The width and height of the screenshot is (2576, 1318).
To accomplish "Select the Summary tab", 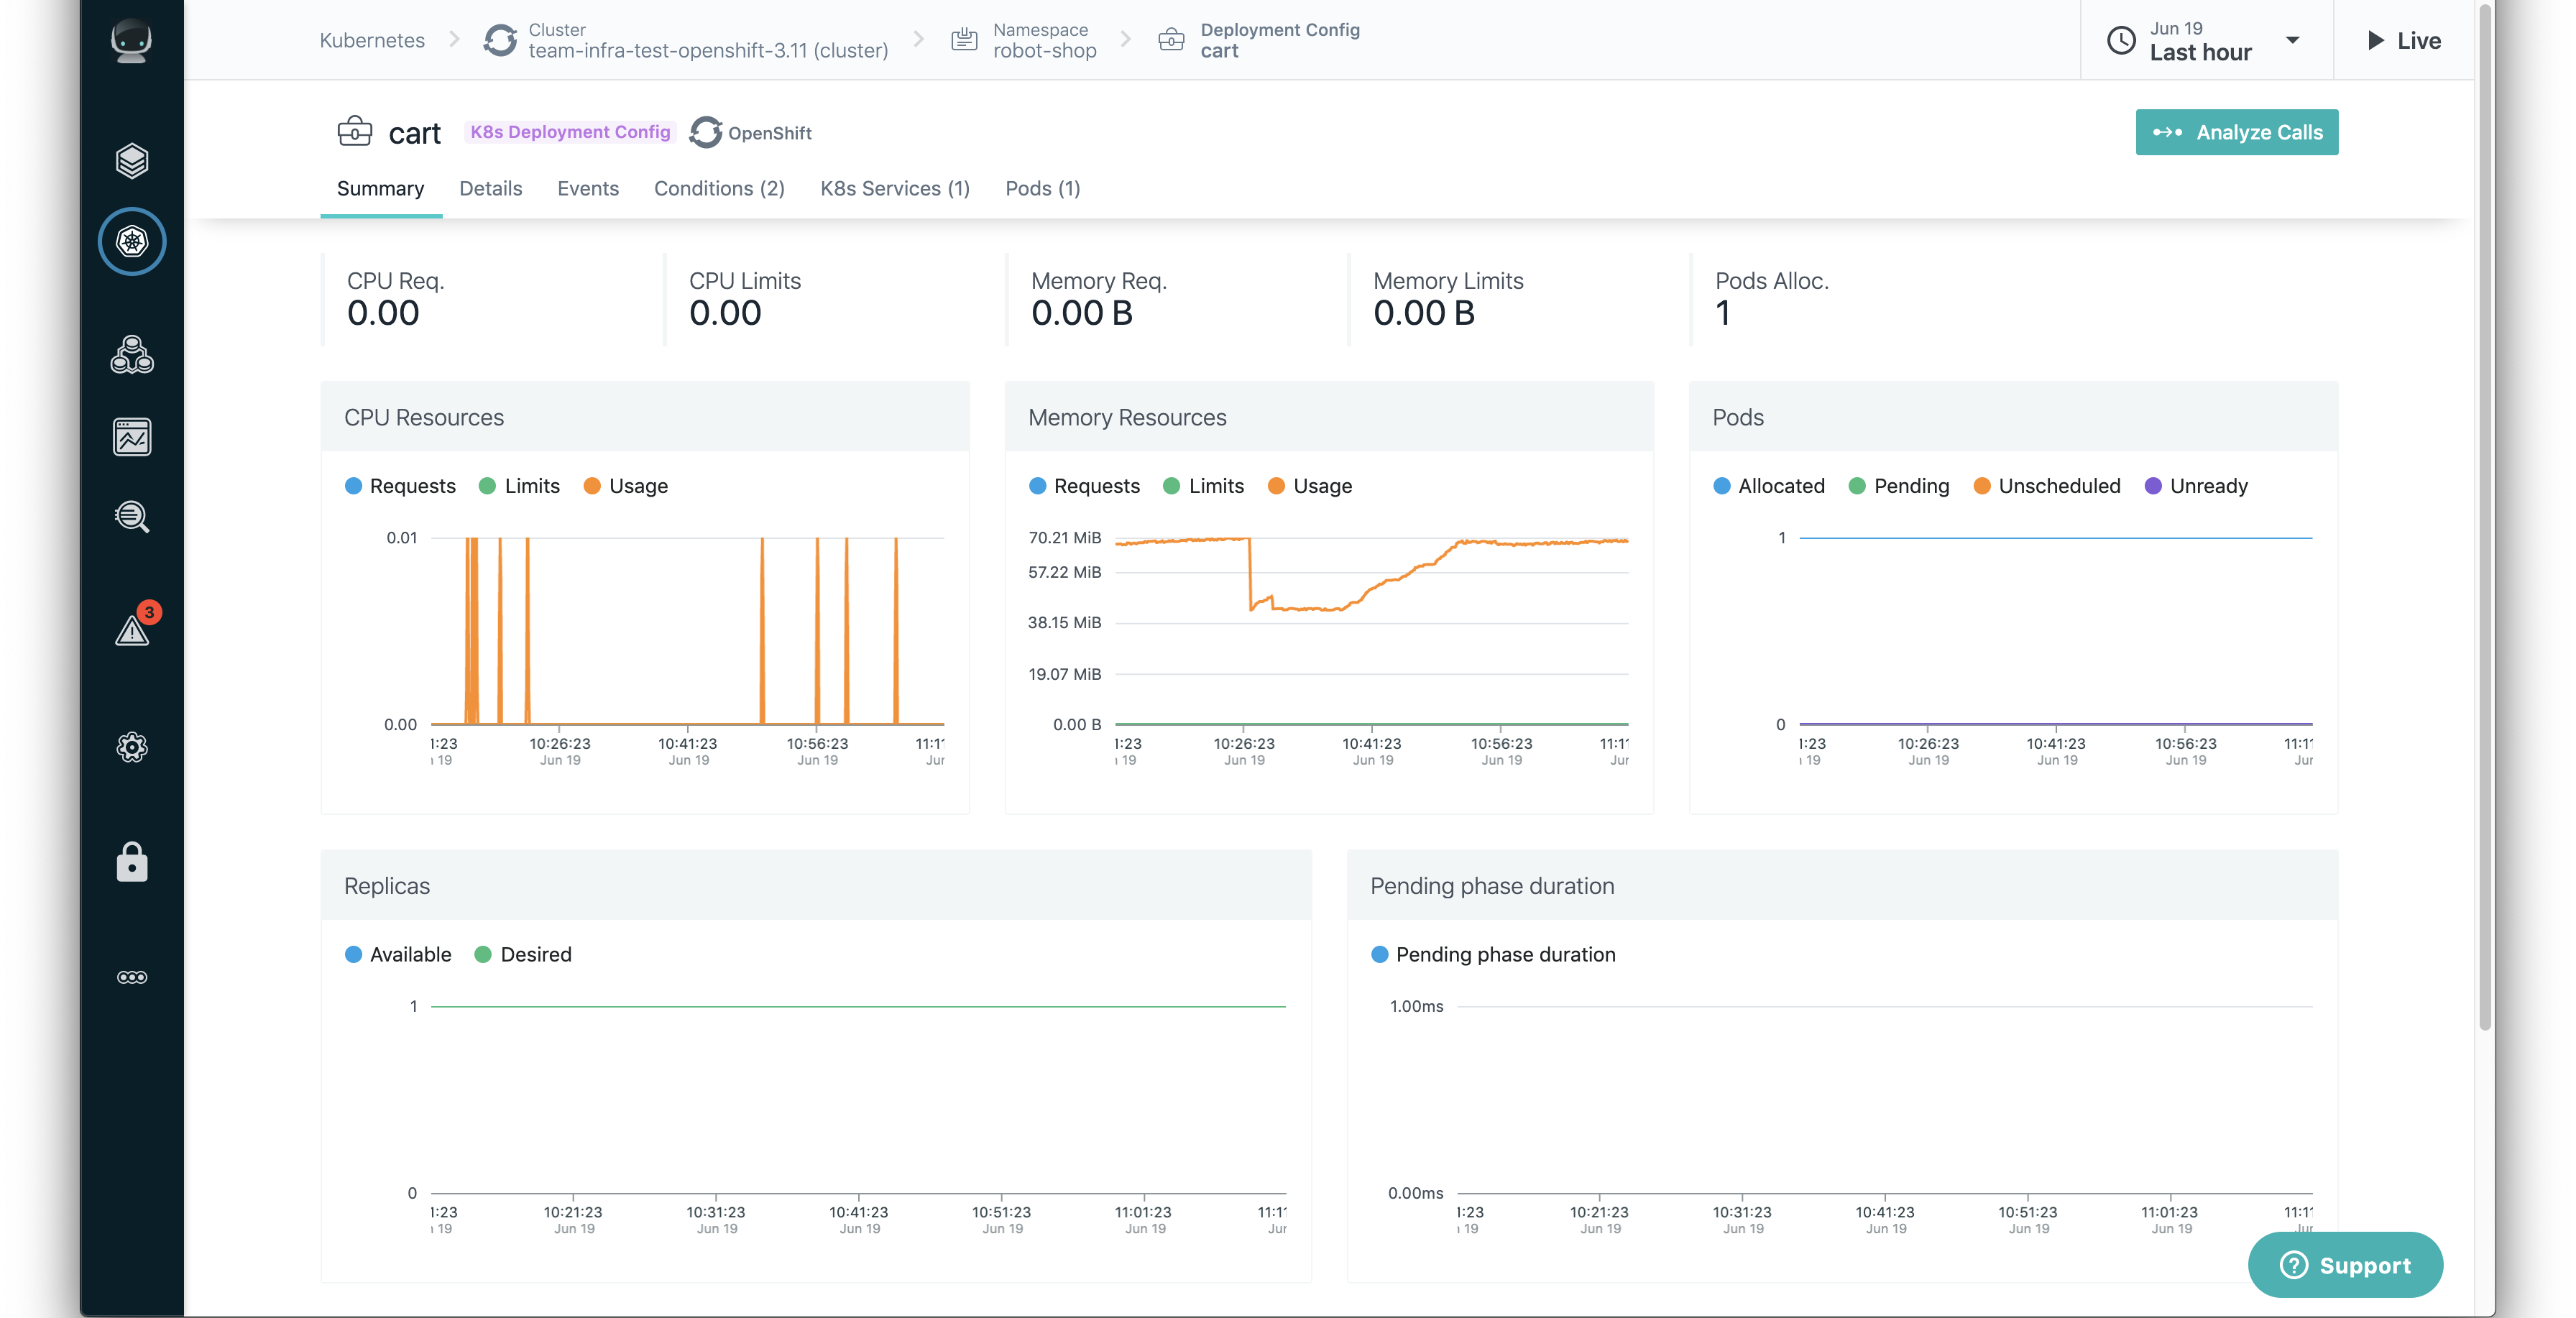I will [x=380, y=188].
